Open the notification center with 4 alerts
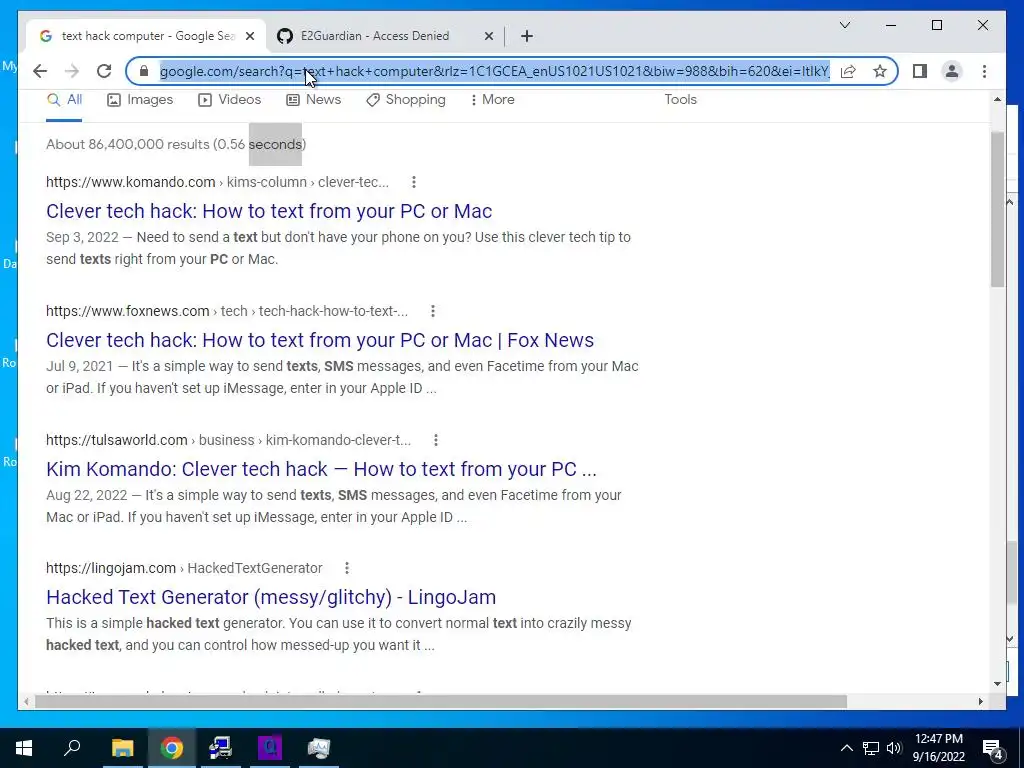 [993, 748]
